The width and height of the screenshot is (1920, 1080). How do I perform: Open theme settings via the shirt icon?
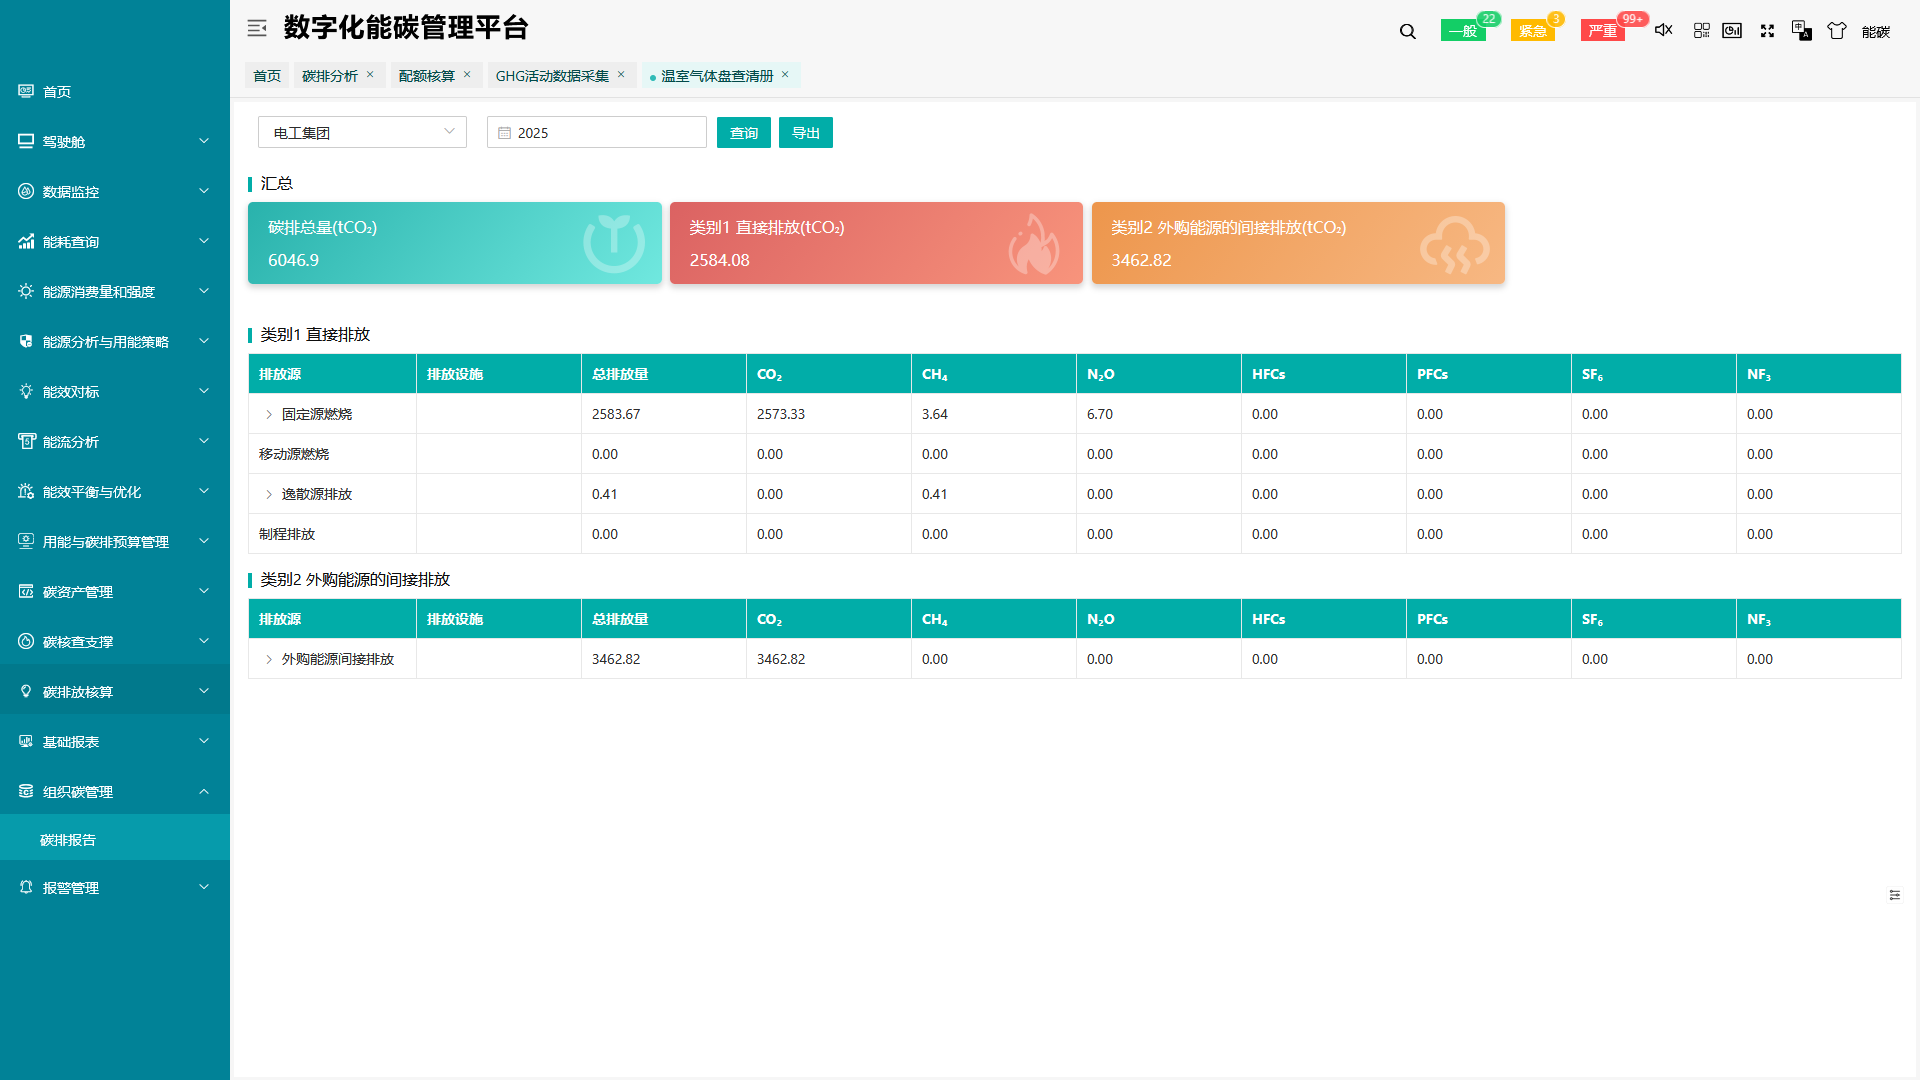(1836, 31)
